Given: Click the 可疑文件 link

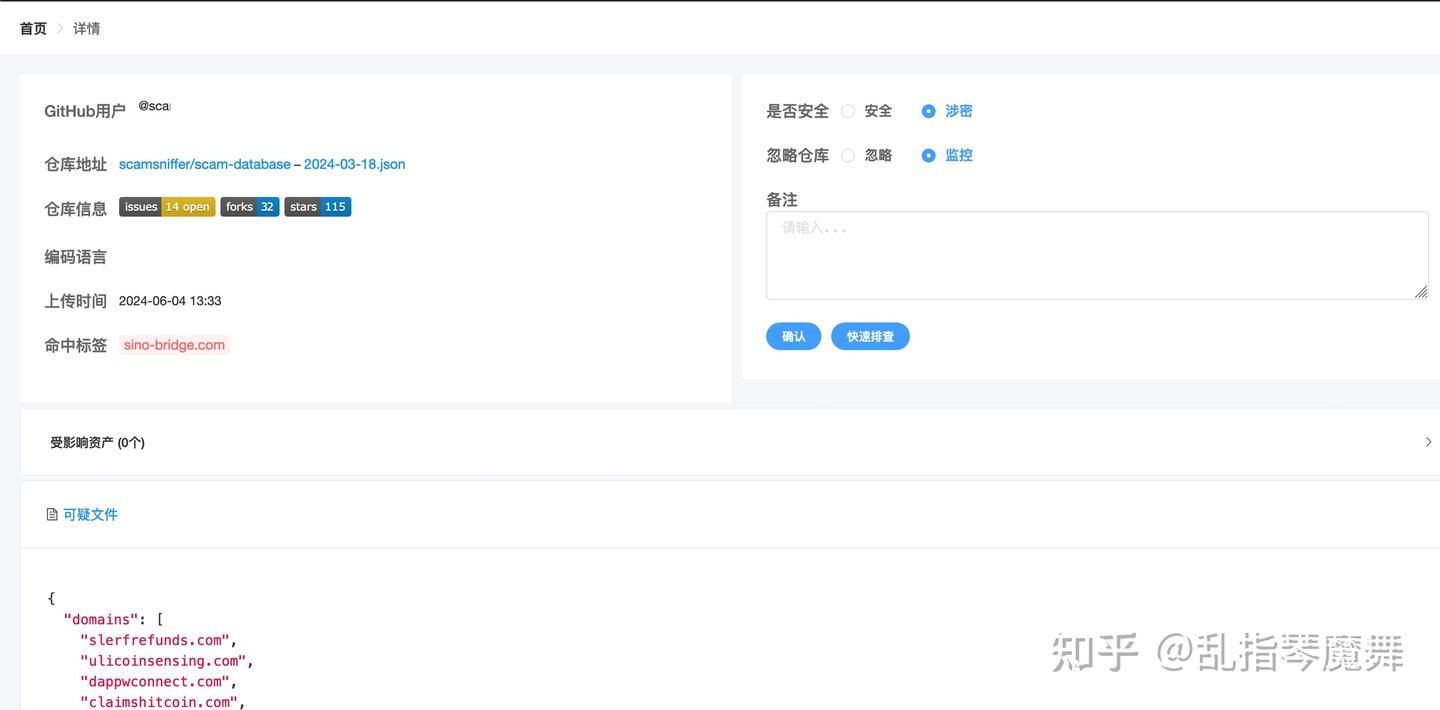Looking at the screenshot, I should [x=93, y=513].
